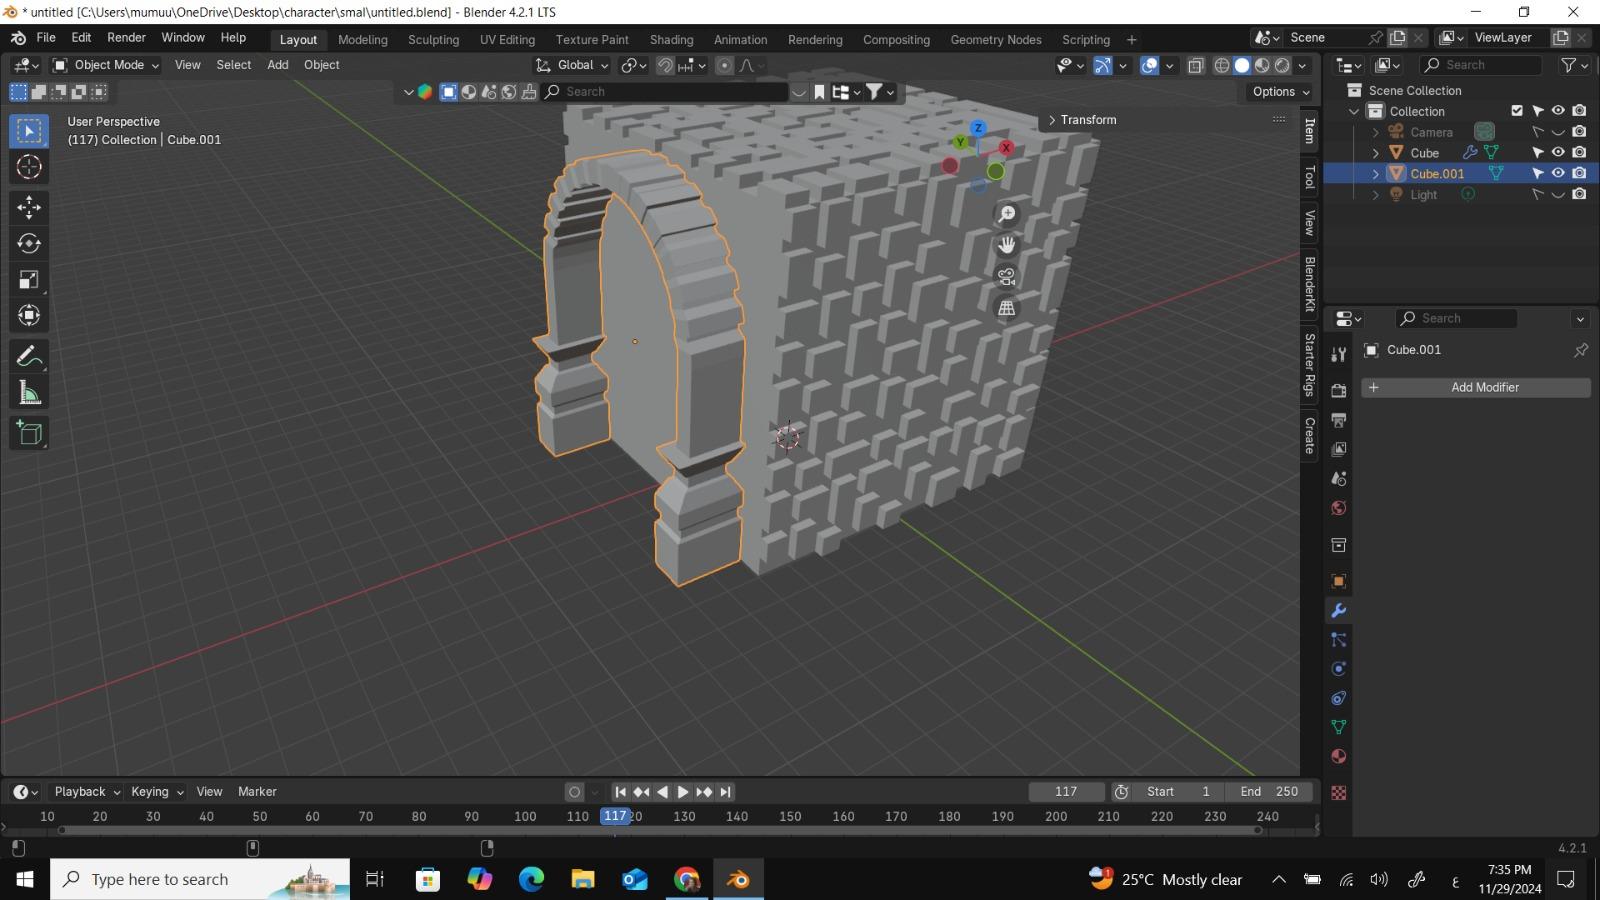Open File Explorer from taskbar
The height and width of the screenshot is (900, 1600).
[x=583, y=879]
